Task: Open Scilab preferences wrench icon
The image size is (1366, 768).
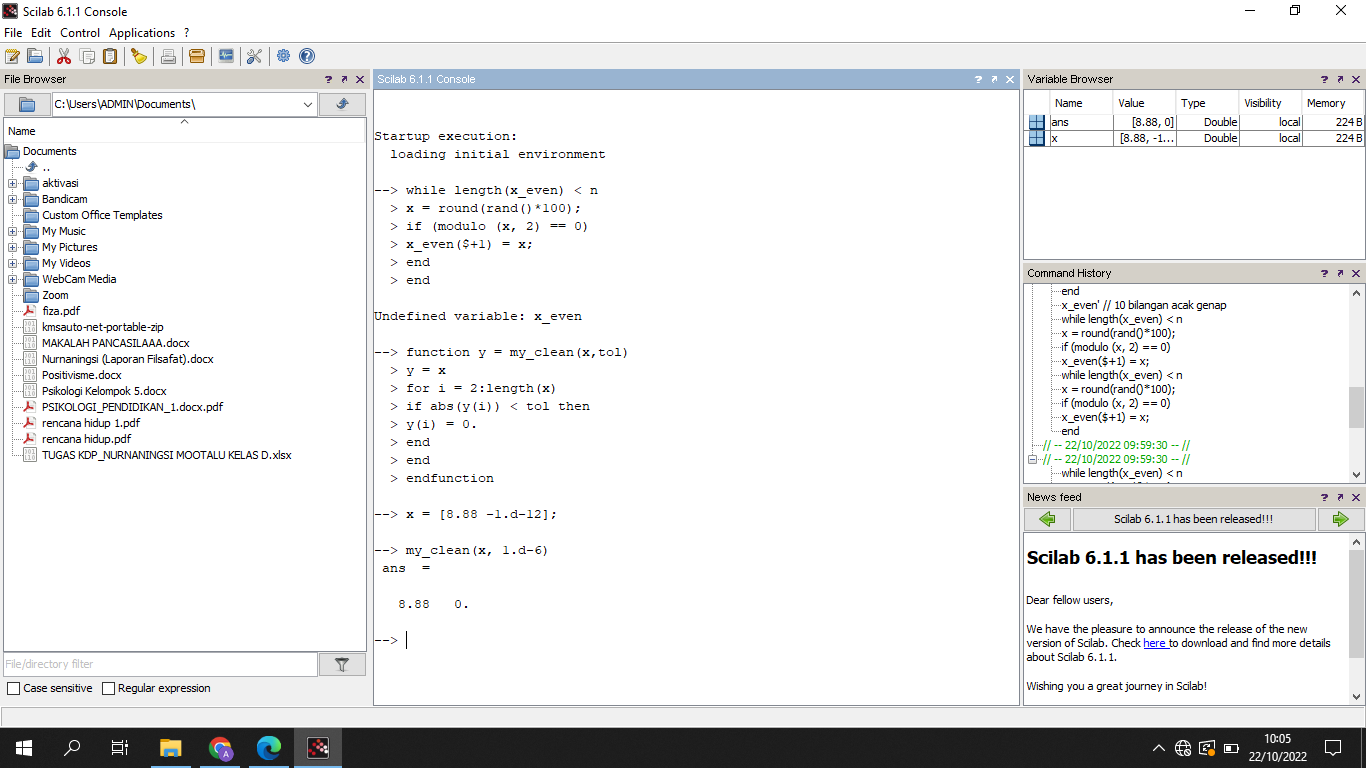Action: tap(254, 56)
